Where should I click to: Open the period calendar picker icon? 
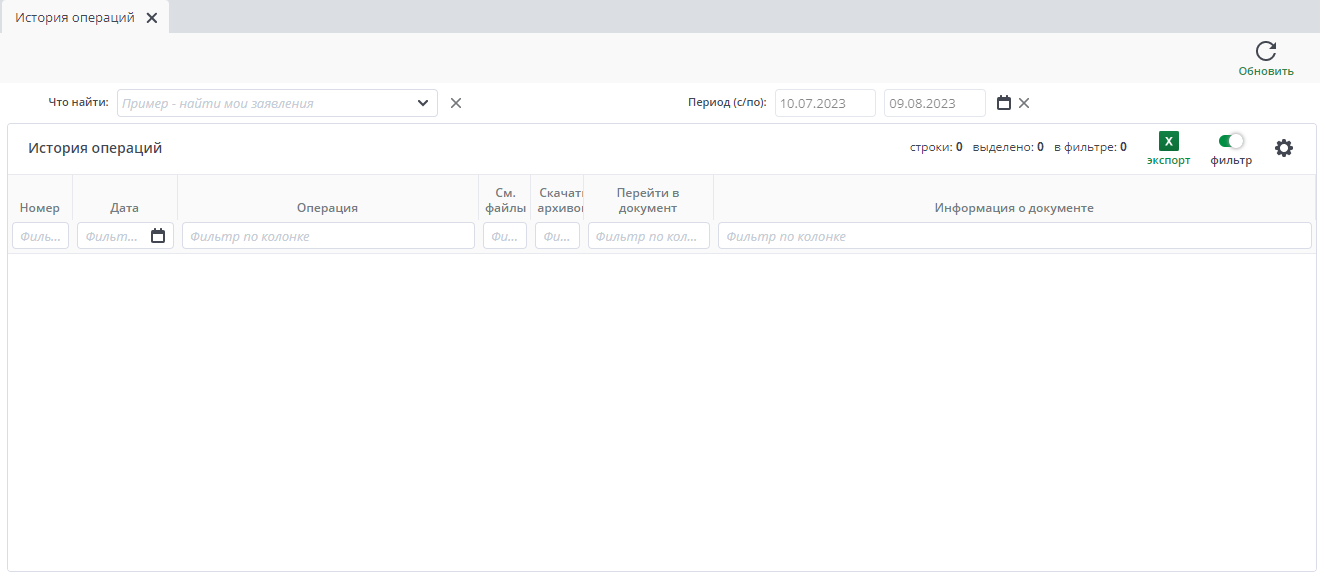[1004, 103]
